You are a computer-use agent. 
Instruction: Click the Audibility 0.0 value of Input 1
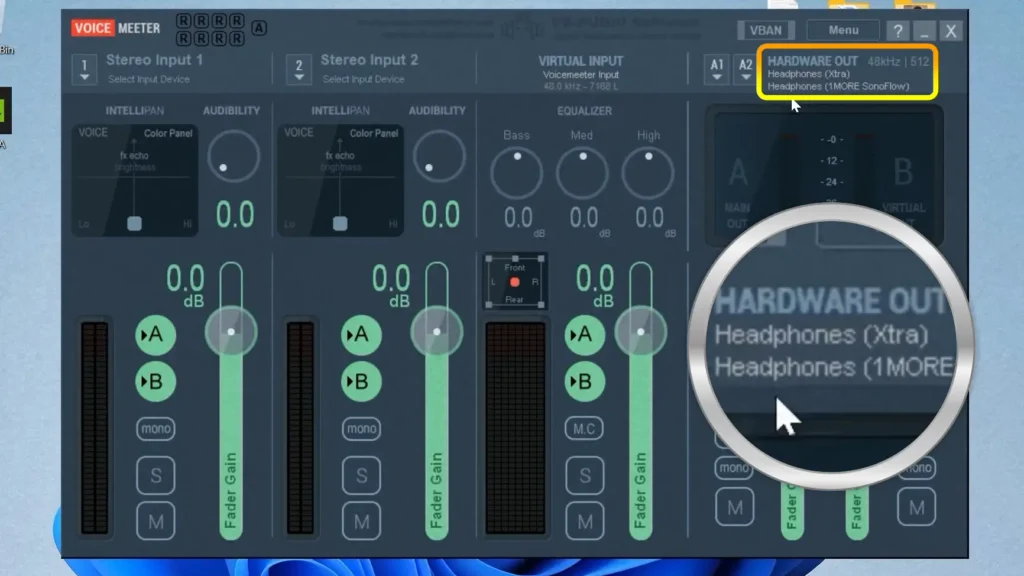pyautogui.click(x=234, y=215)
